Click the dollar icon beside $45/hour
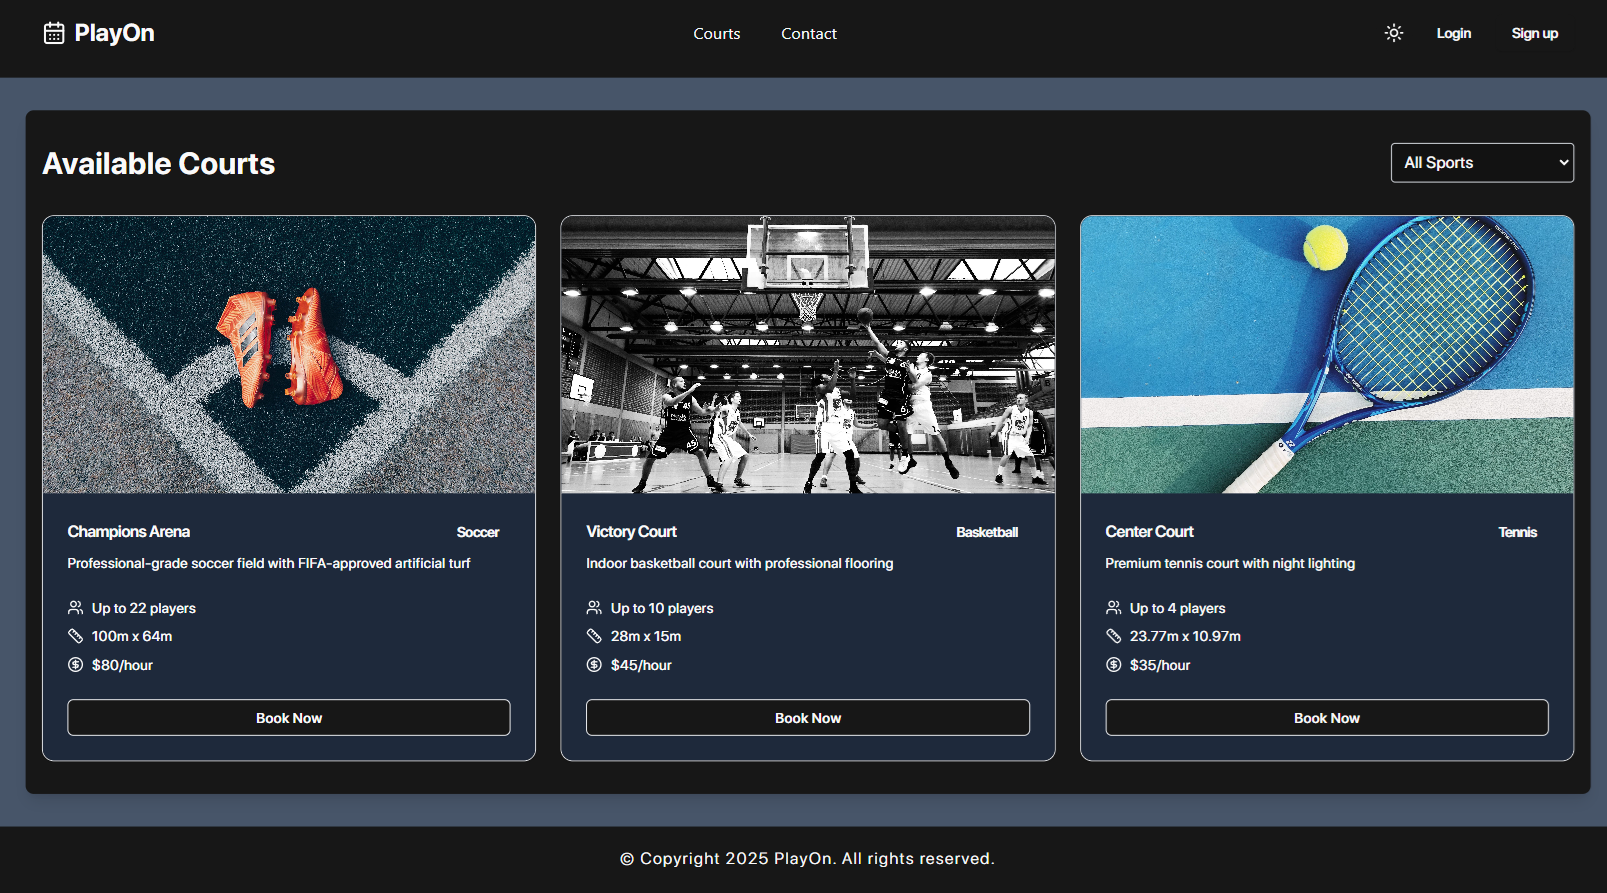Screen dimensions: 1607x893 pos(594,665)
